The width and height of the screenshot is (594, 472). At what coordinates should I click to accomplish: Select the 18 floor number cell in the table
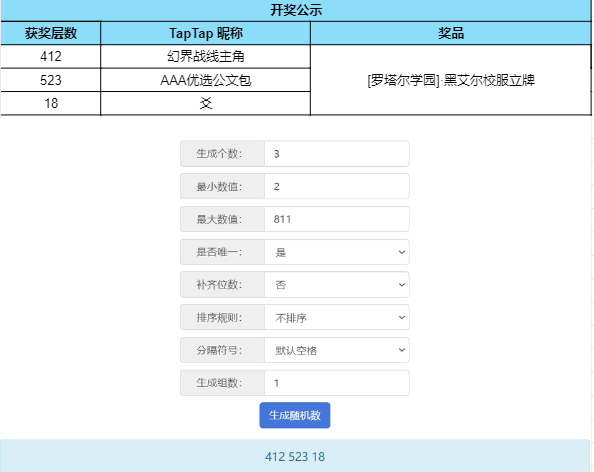click(x=51, y=103)
